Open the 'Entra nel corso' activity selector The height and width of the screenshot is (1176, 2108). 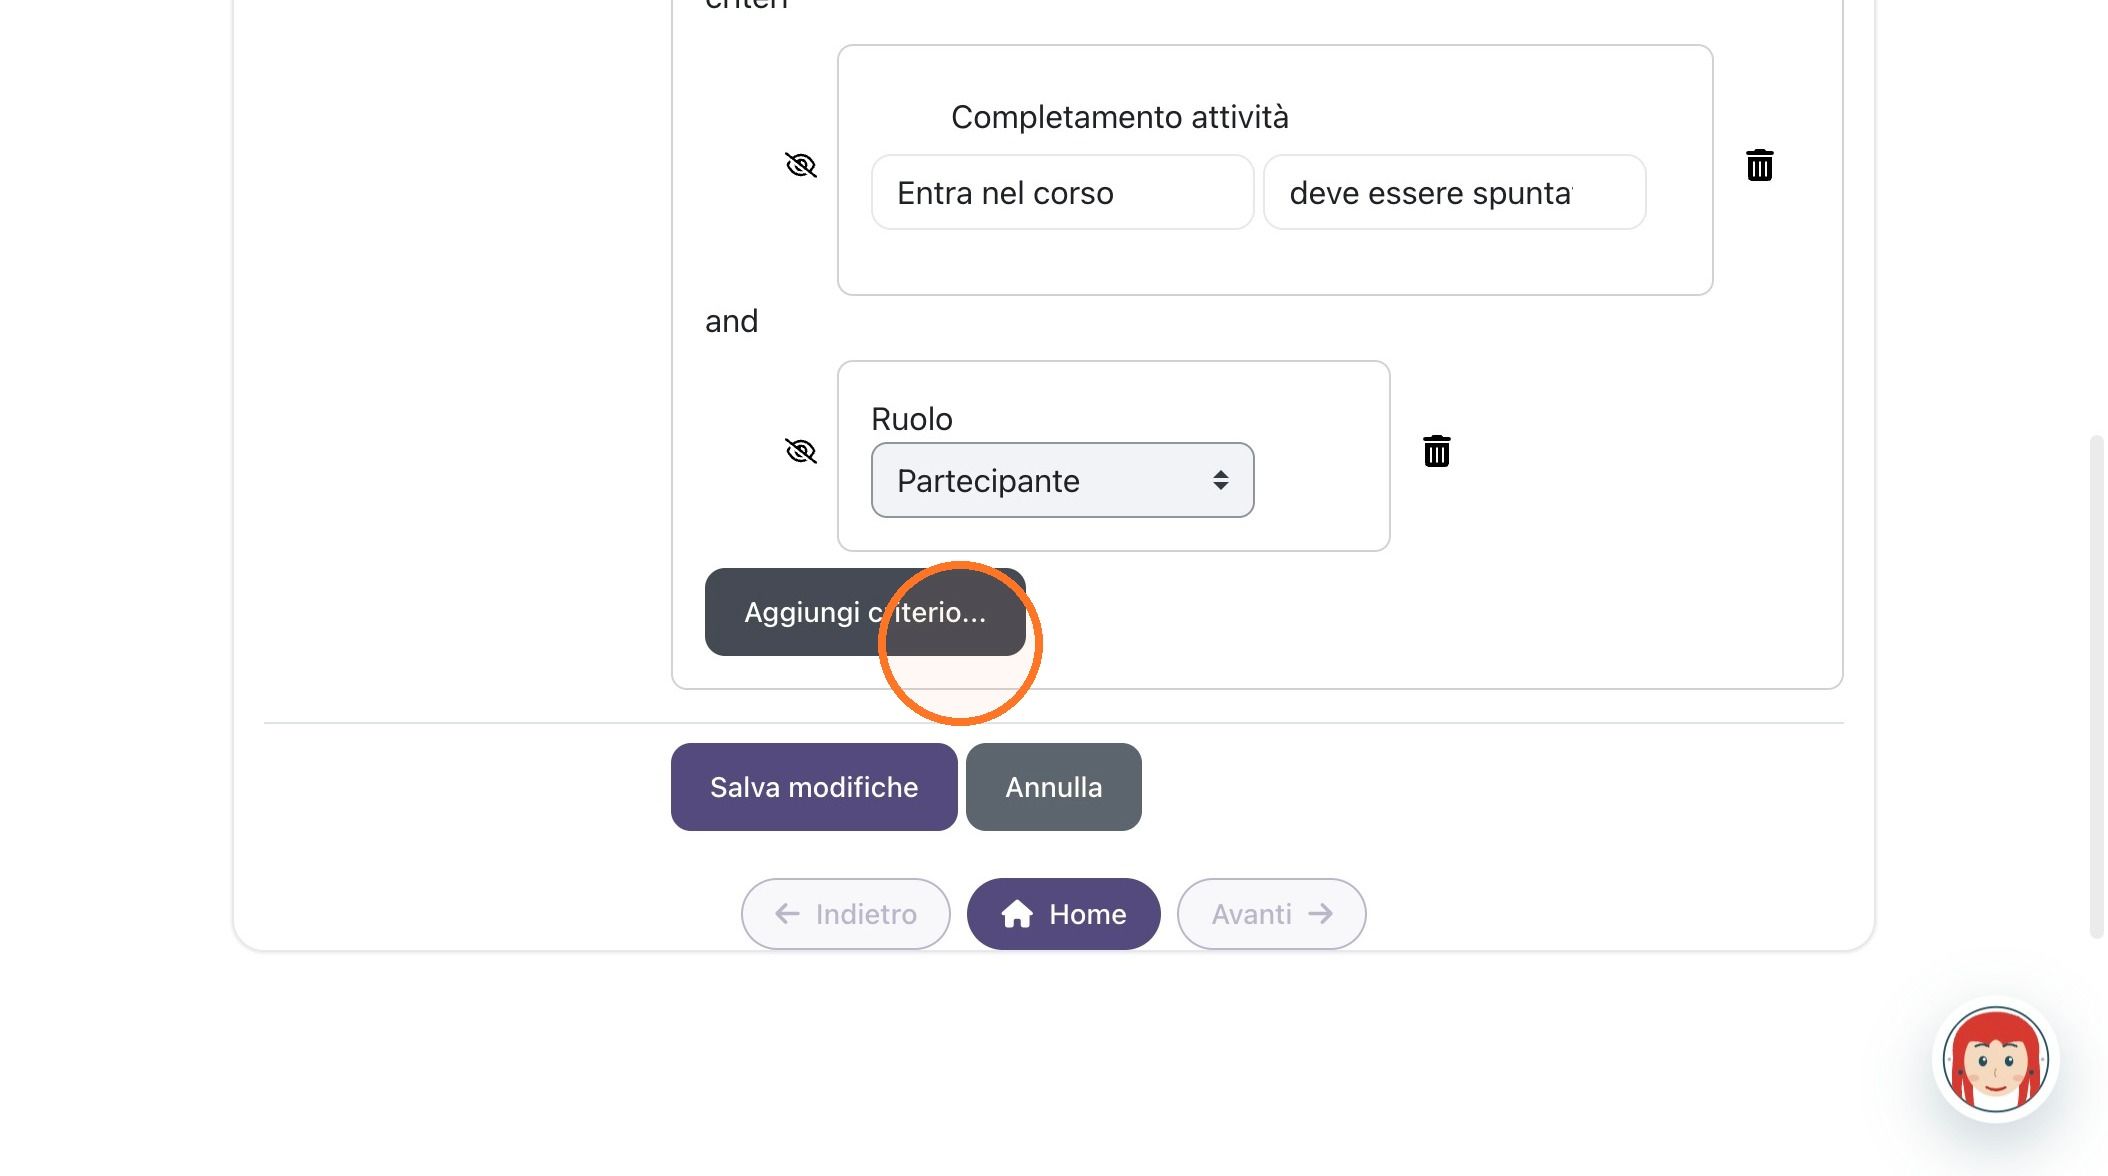coord(1062,192)
